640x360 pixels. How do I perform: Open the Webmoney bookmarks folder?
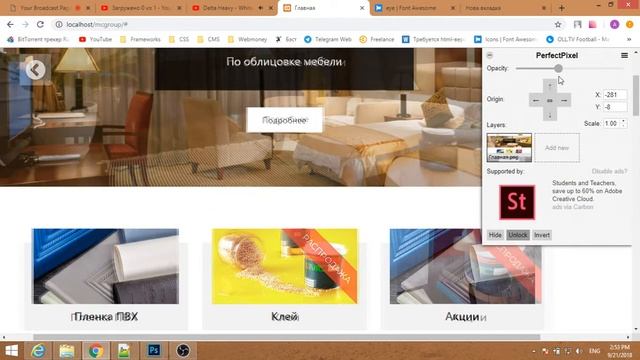coord(247,39)
